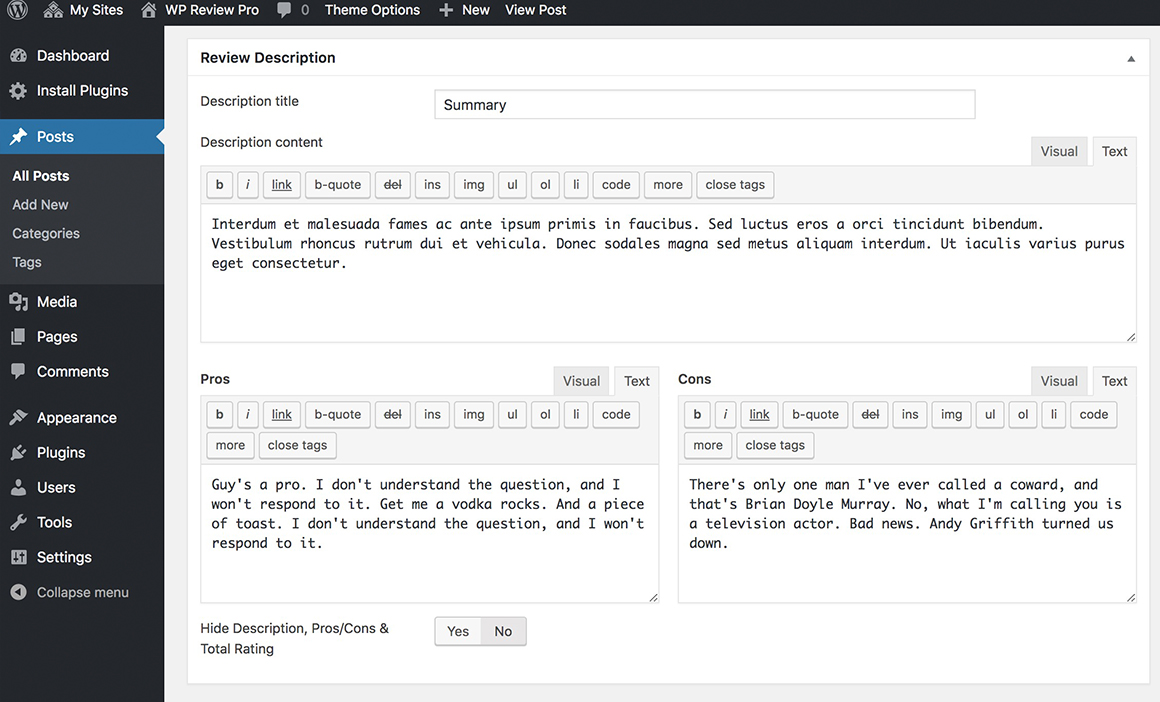Switch Description content editor to Visual

point(1059,151)
